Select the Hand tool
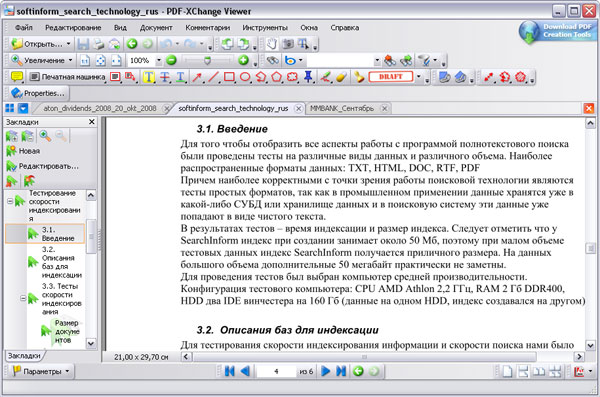Image resolution: width=600 pixels, height=397 pixels. coord(272,44)
